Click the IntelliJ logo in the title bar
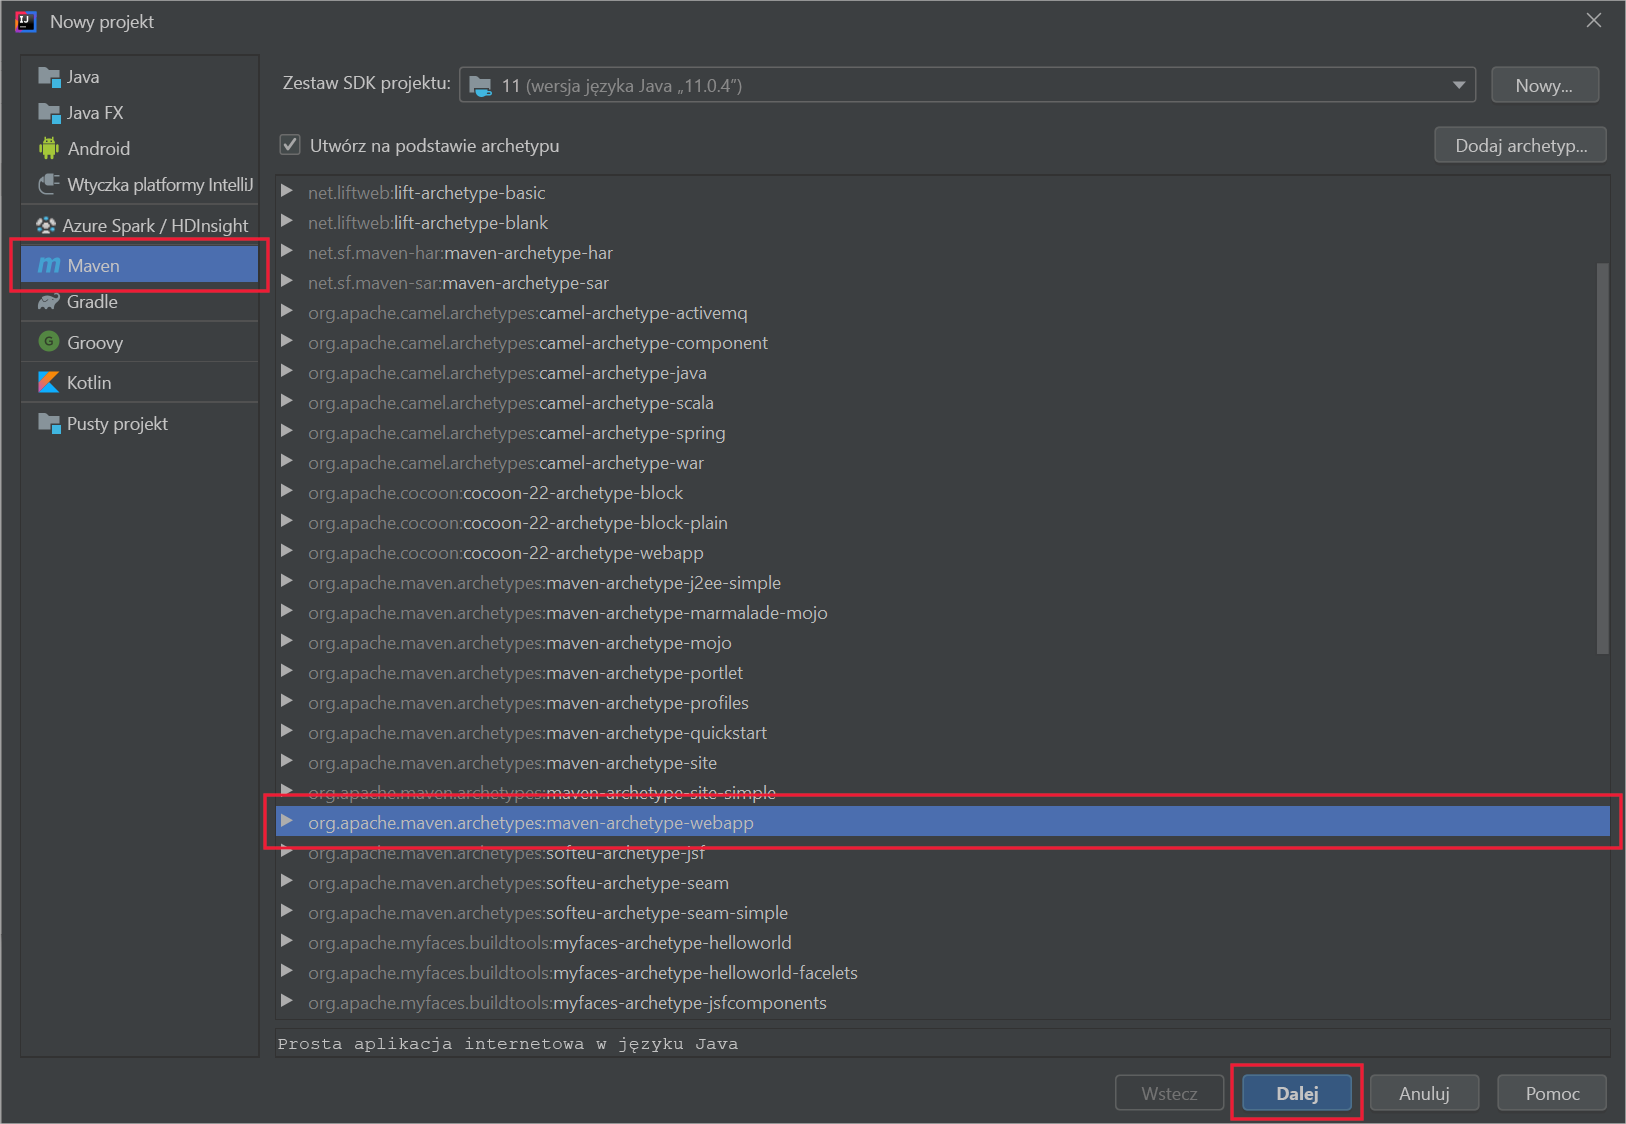 [x=25, y=21]
